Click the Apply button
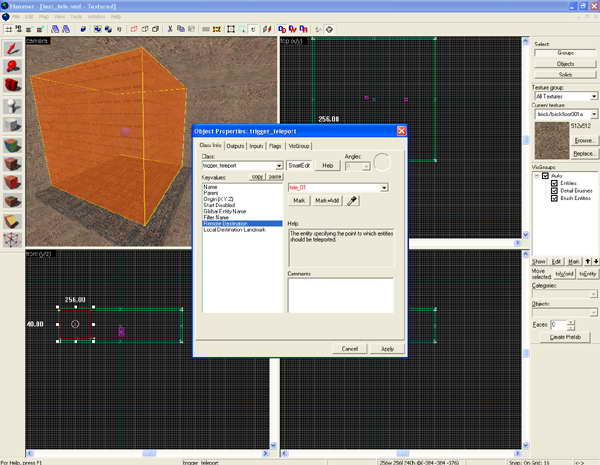 [x=387, y=348]
